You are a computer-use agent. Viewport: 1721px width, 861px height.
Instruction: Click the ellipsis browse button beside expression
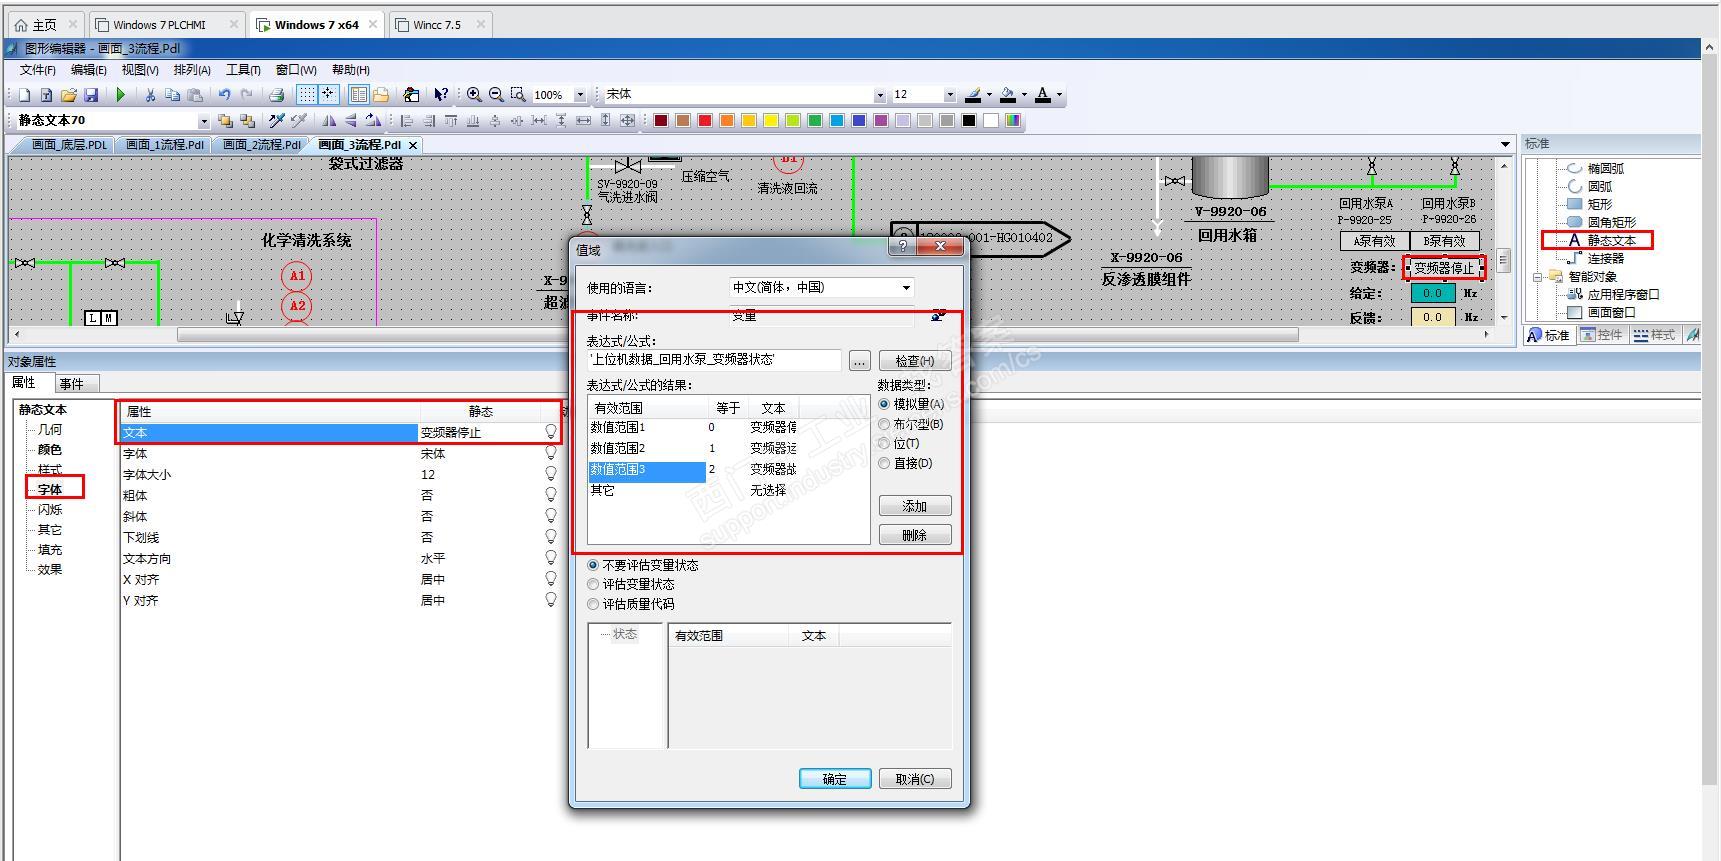[859, 361]
